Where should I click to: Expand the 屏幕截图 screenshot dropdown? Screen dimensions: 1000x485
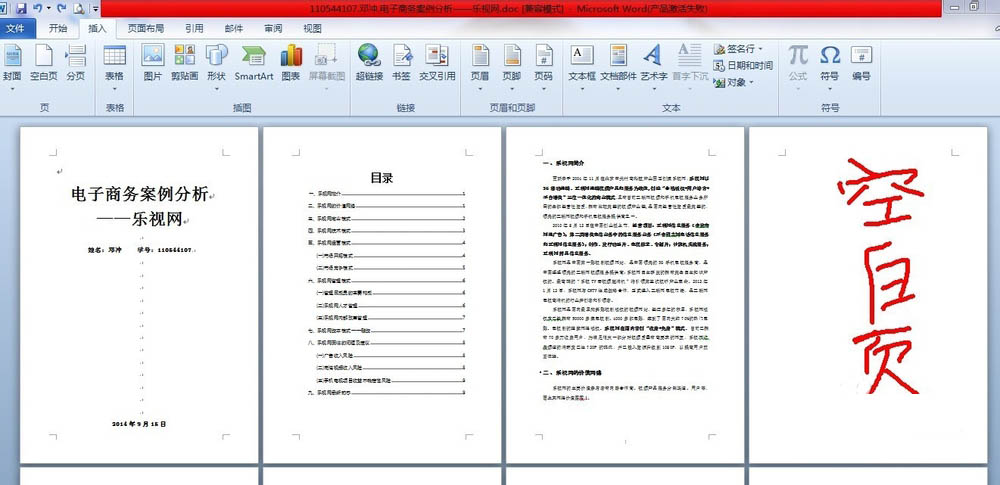coord(327,89)
